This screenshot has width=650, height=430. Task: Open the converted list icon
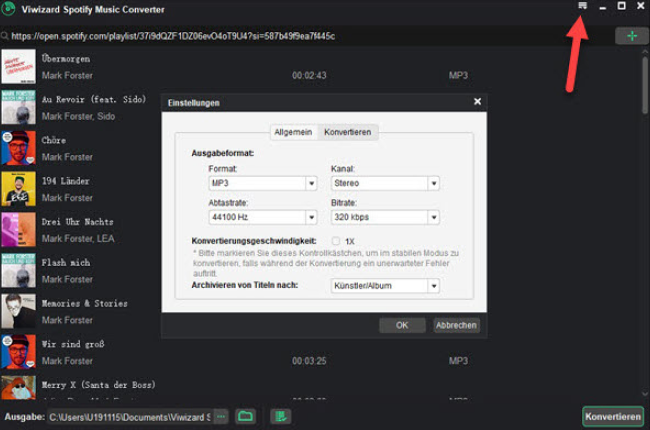coord(282,416)
